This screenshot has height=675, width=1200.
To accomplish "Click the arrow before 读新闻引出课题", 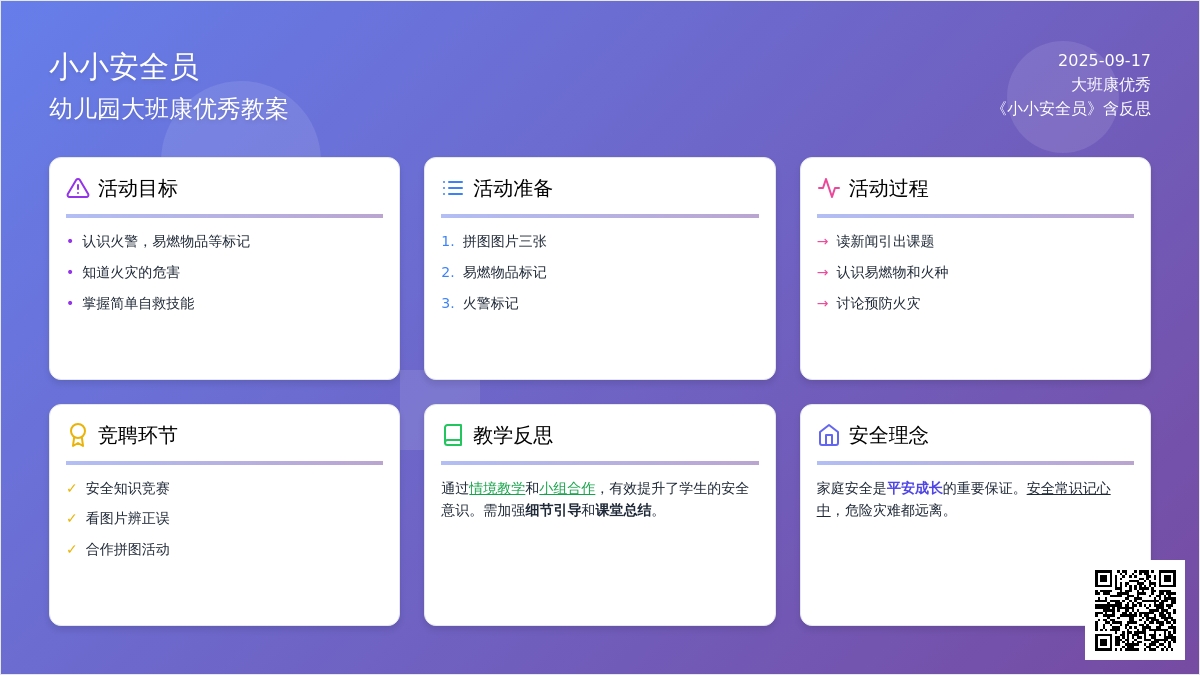I will [822, 241].
